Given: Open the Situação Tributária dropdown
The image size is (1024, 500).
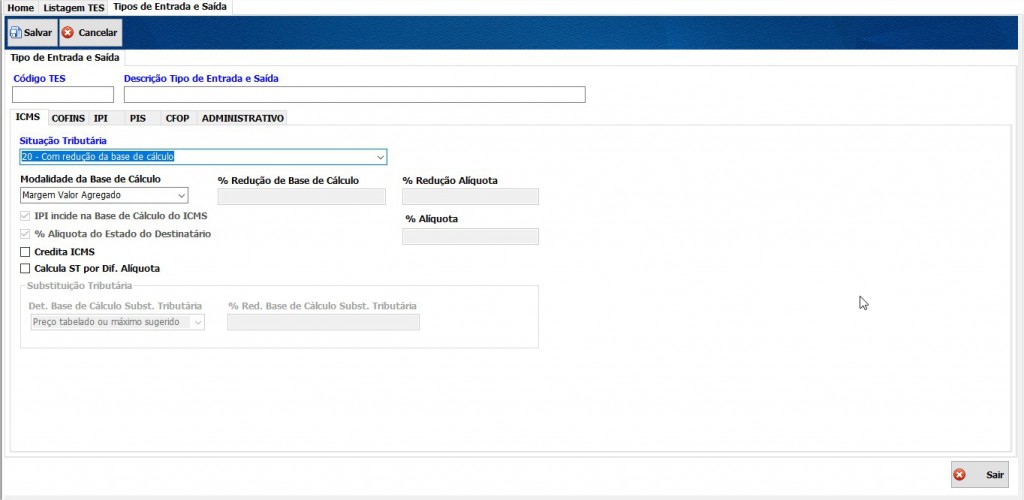Looking at the screenshot, I should pos(380,157).
